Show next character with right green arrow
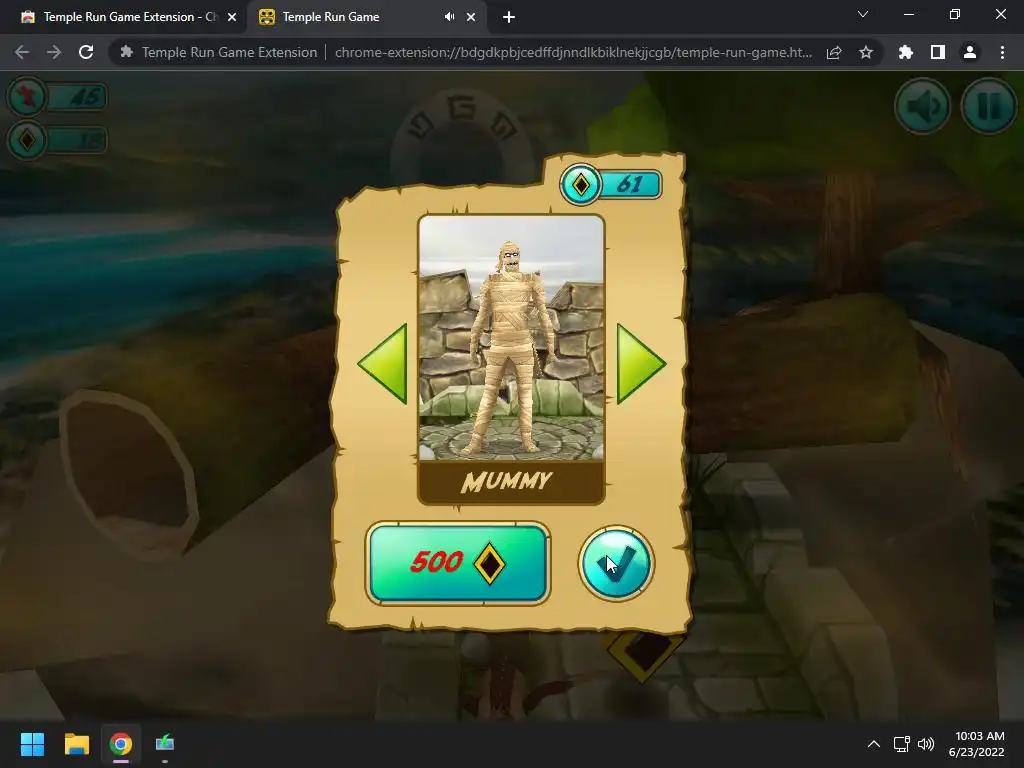 [641, 363]
